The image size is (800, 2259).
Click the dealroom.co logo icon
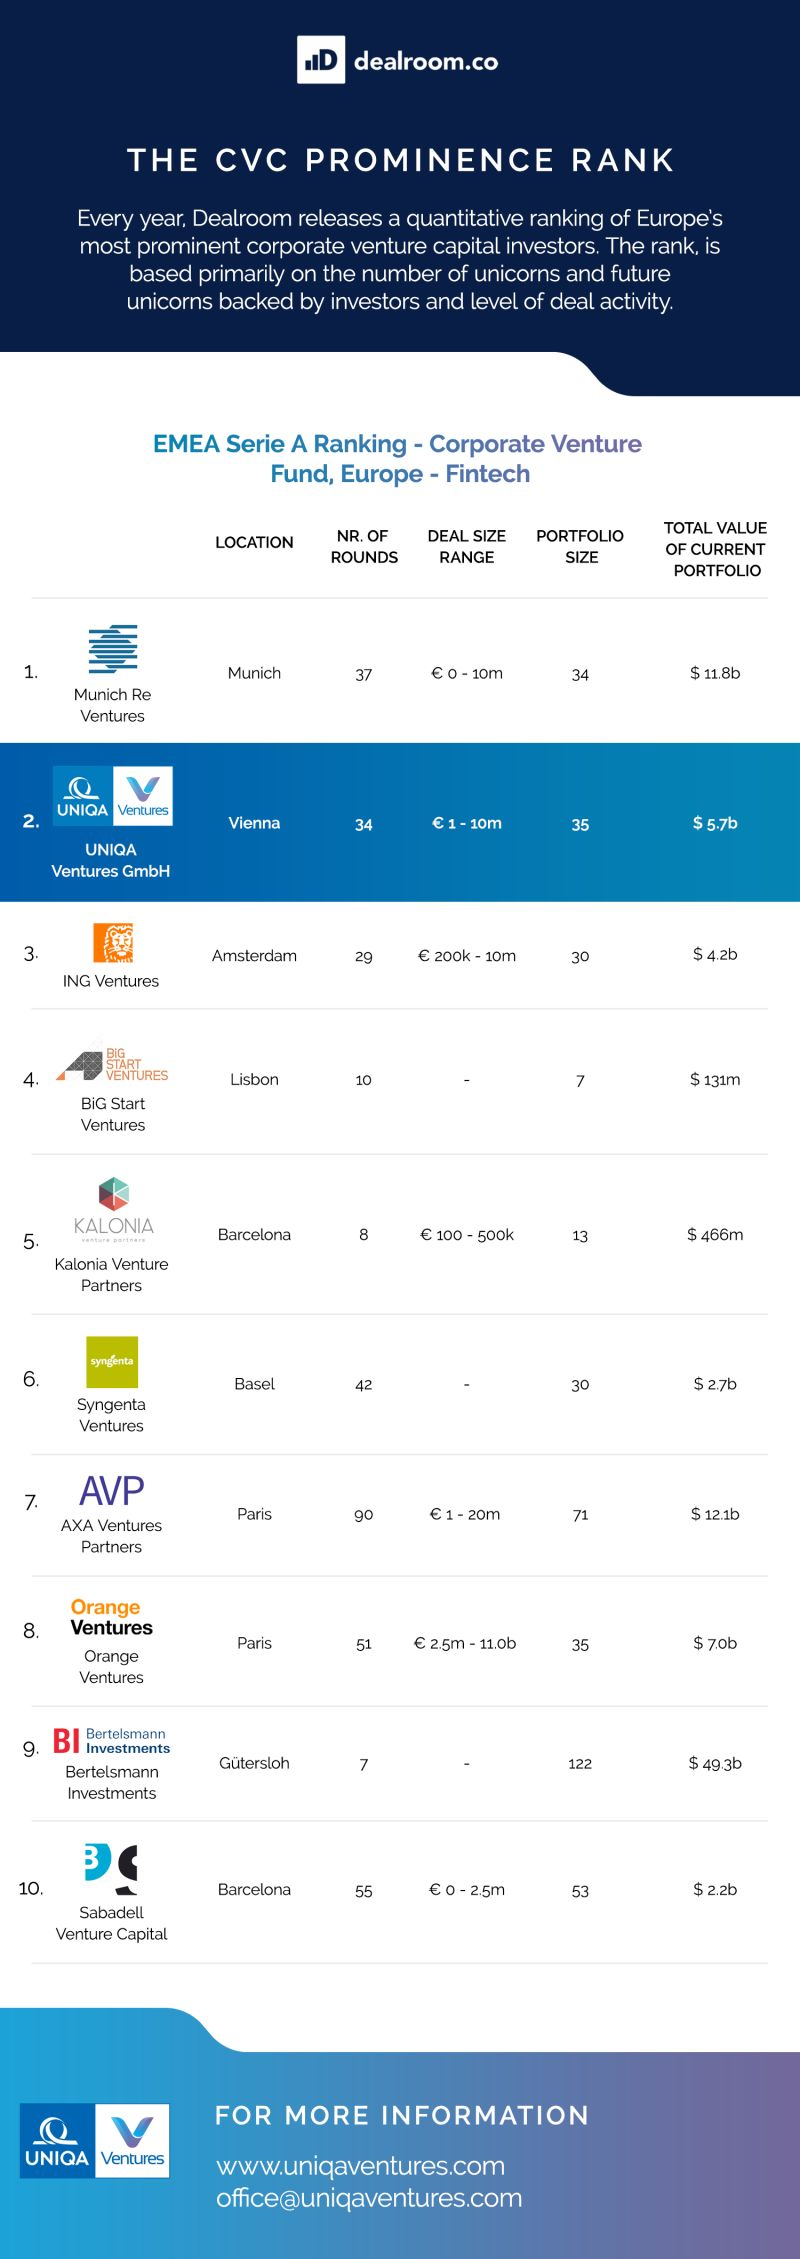click(321, 60)
